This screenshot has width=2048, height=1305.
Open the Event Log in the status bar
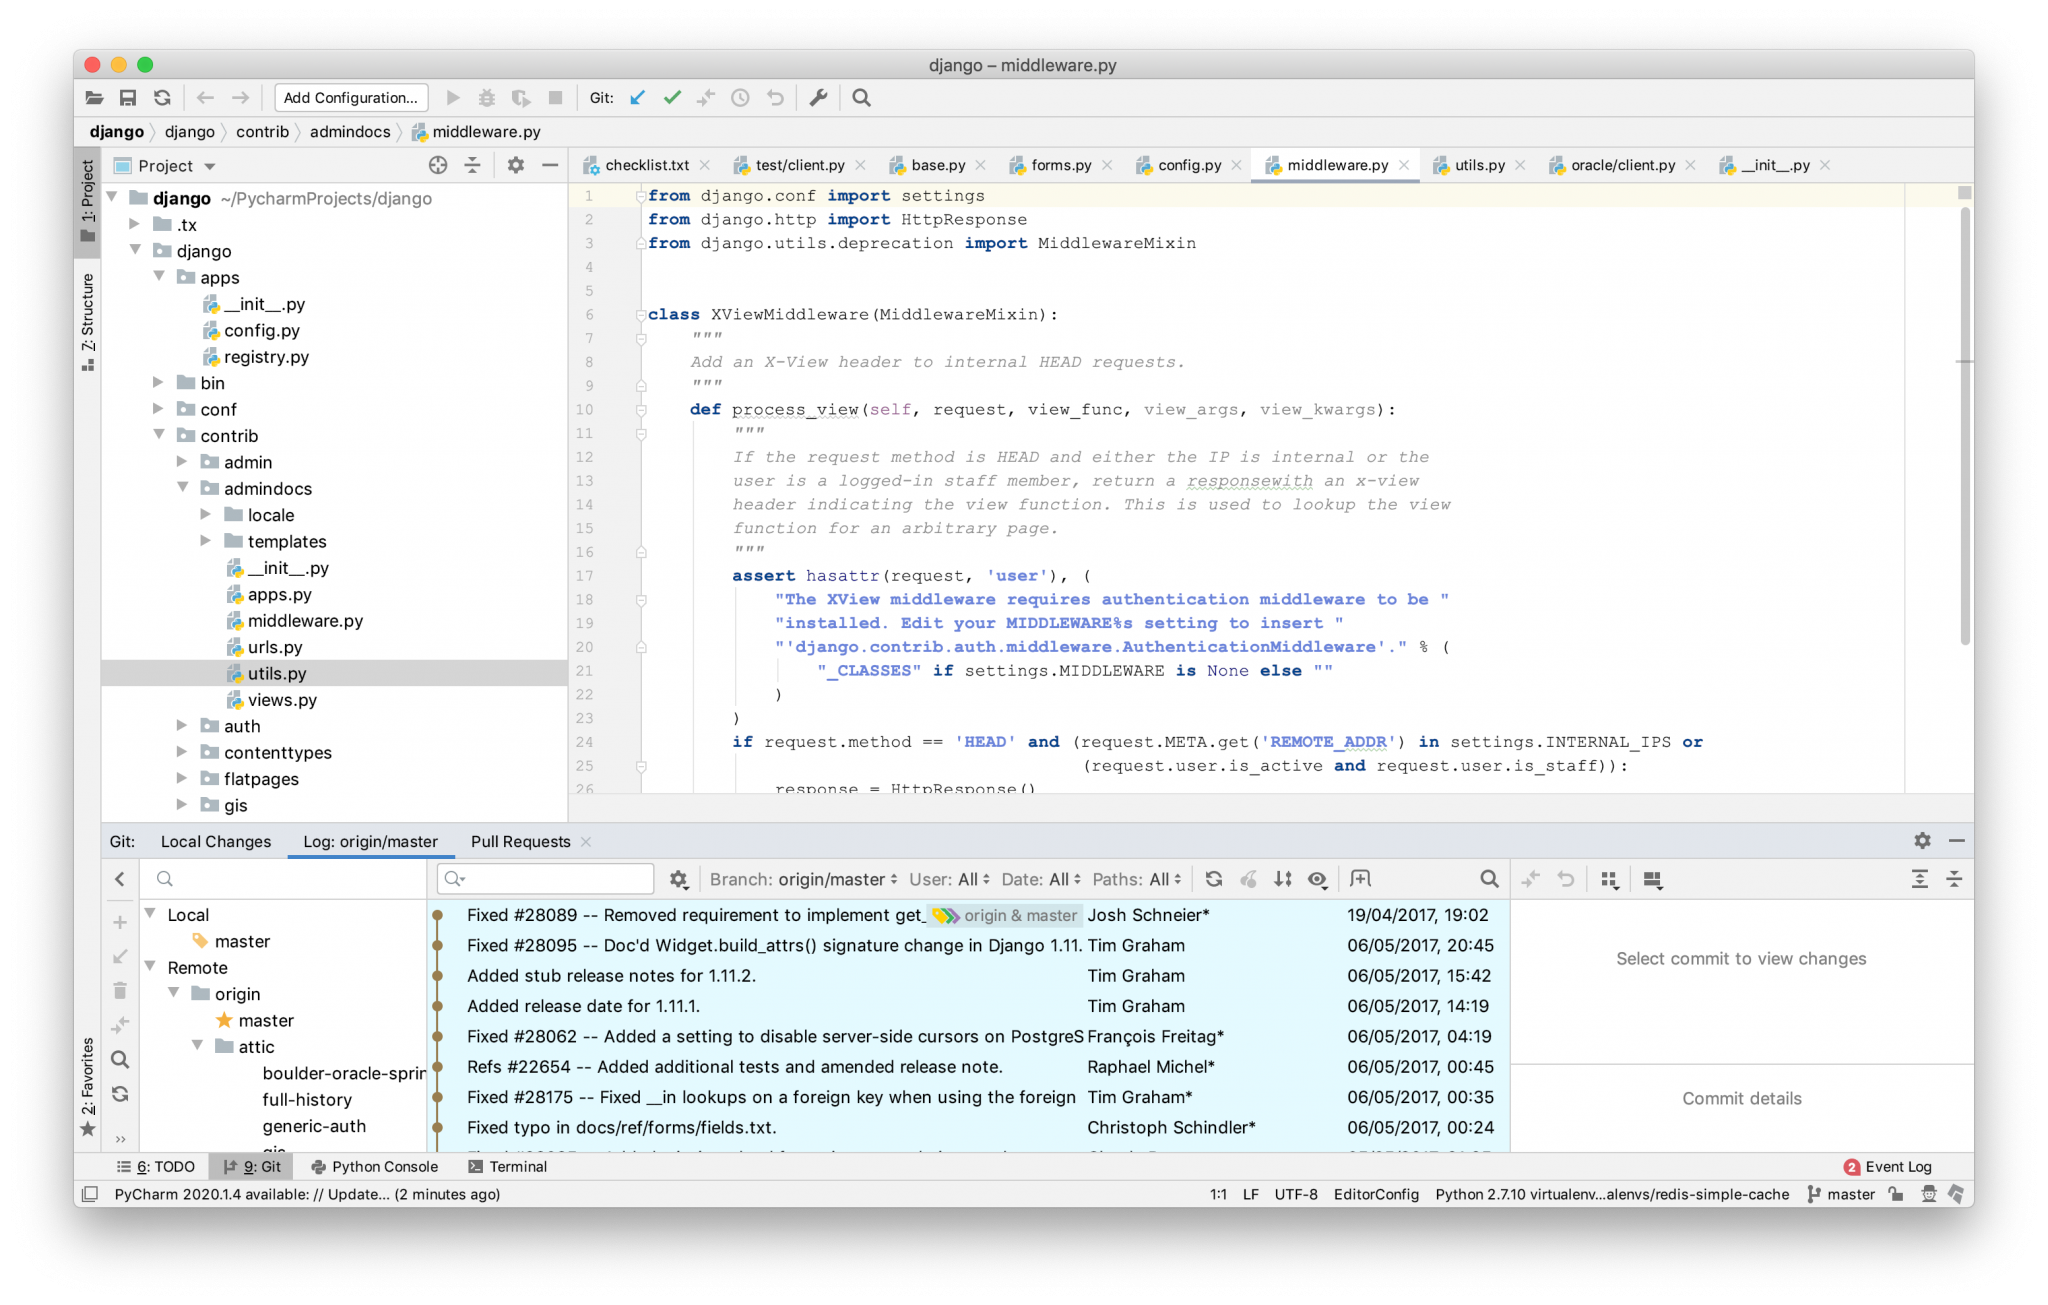(x=1899, y=1166)
